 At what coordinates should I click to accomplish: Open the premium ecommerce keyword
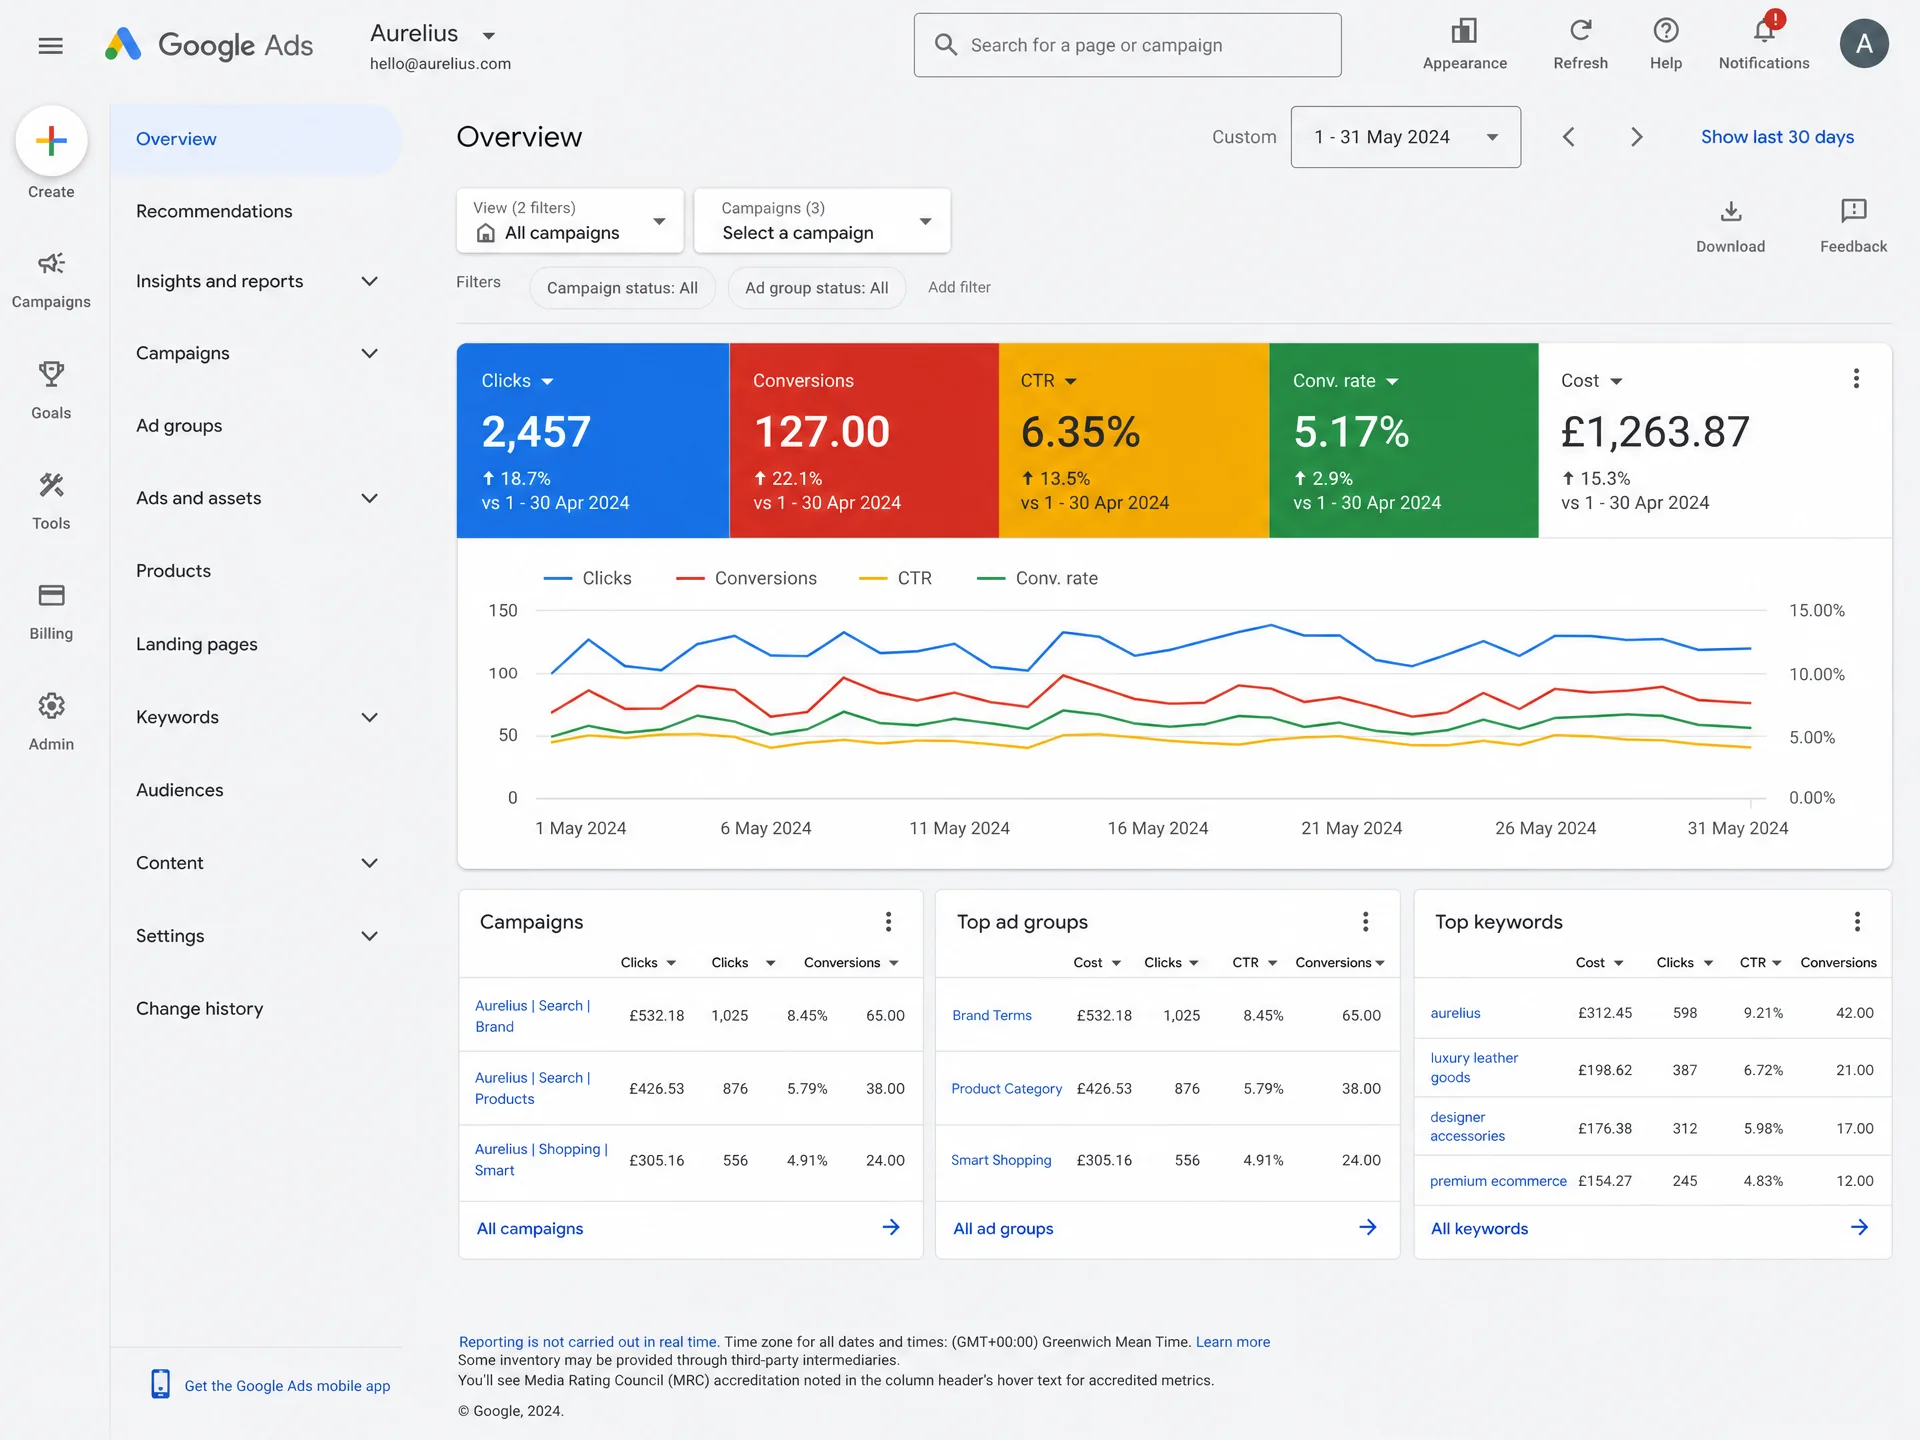coord(1498,1181)
